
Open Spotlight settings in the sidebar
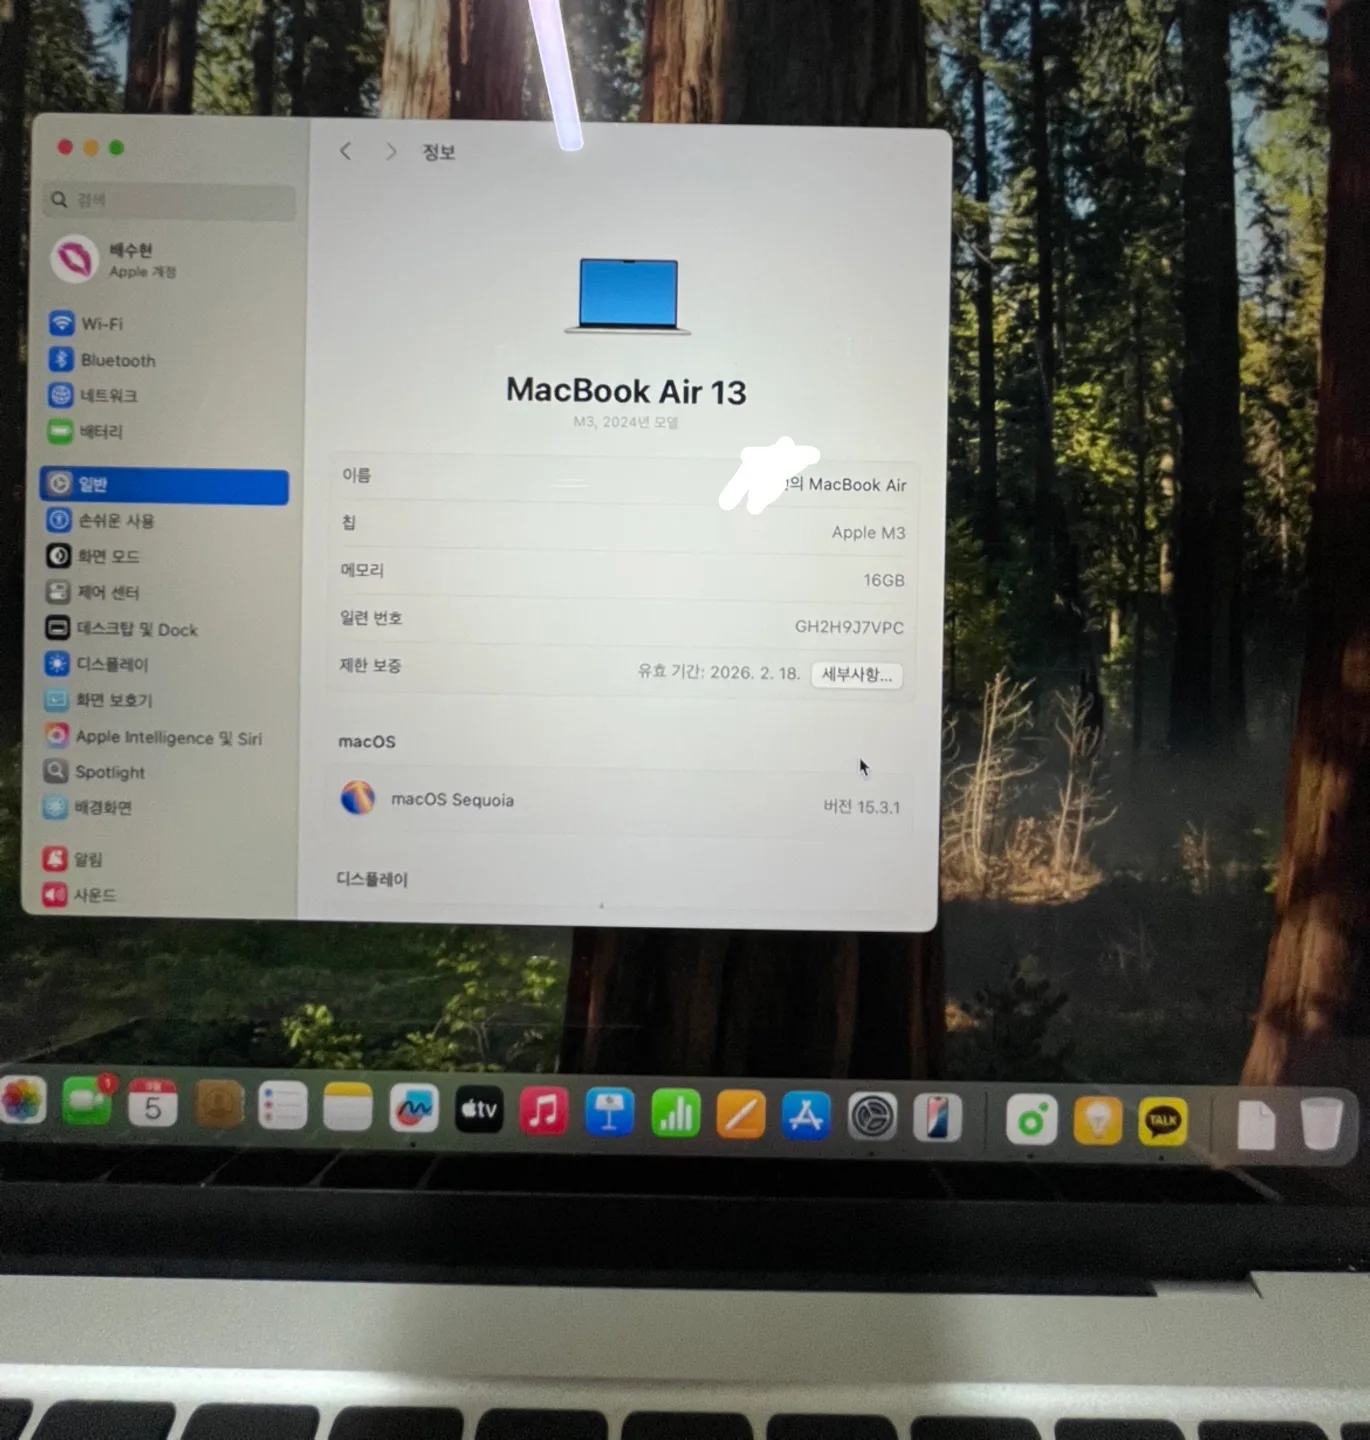(95, 772)
